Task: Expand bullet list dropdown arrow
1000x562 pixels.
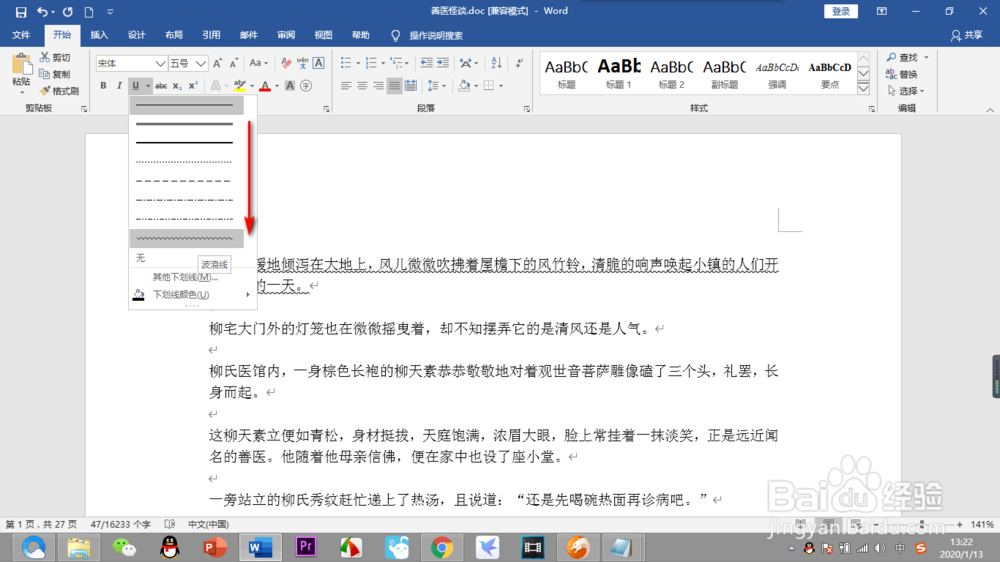Action: (358, 63)
